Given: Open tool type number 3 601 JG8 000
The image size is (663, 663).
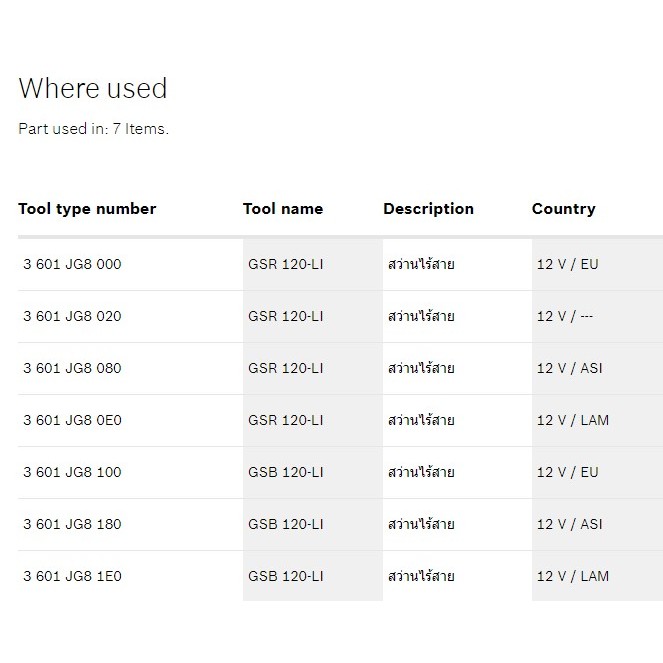Looking at the screenshot, I should (72, 265).
